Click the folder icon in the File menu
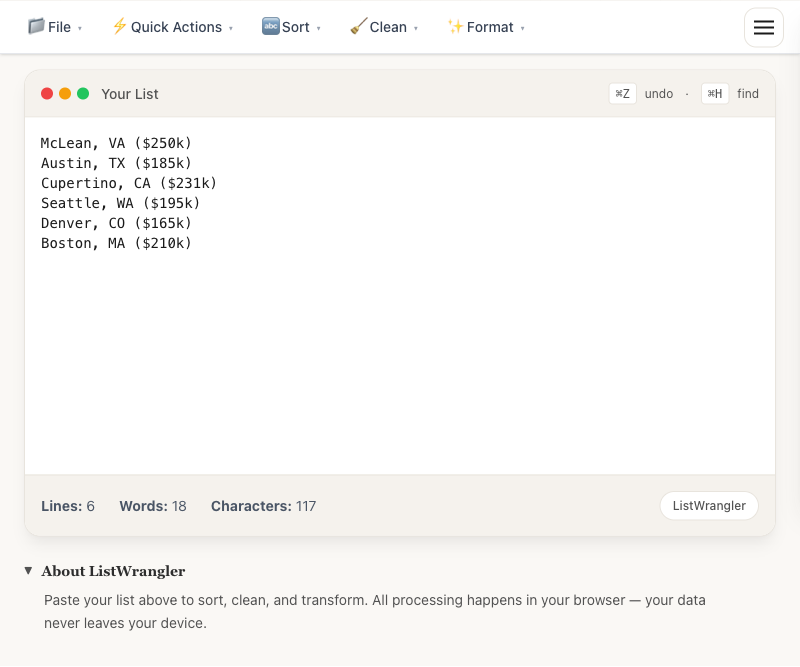 [x=36, y=27]
